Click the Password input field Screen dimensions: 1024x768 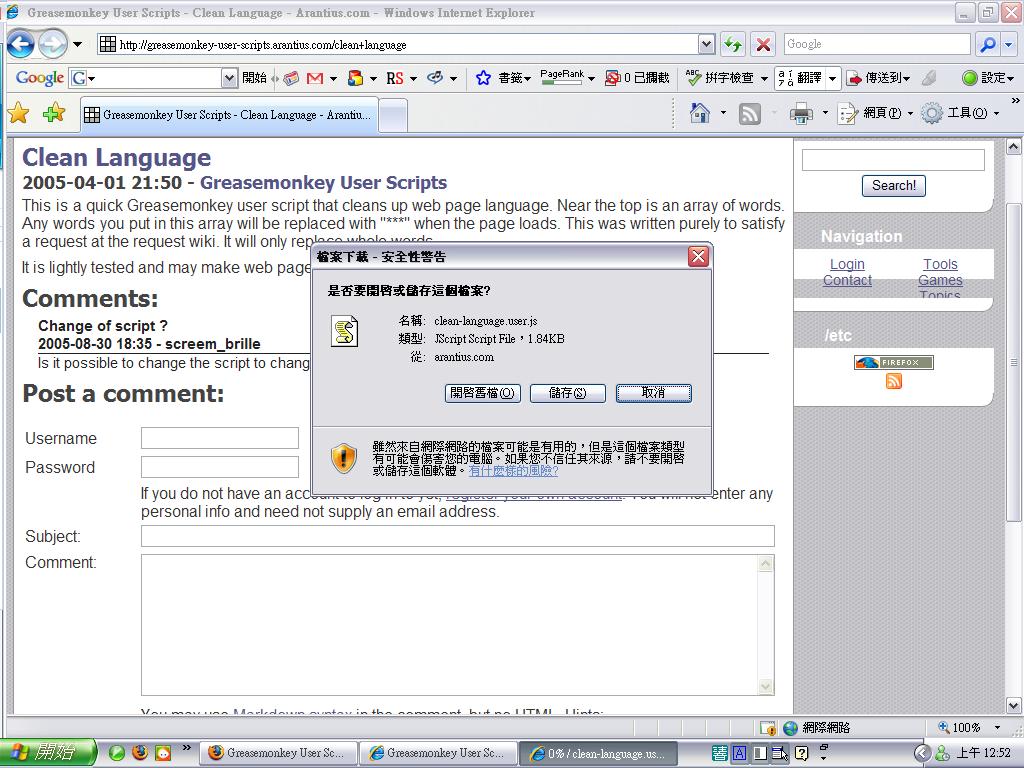220,467
